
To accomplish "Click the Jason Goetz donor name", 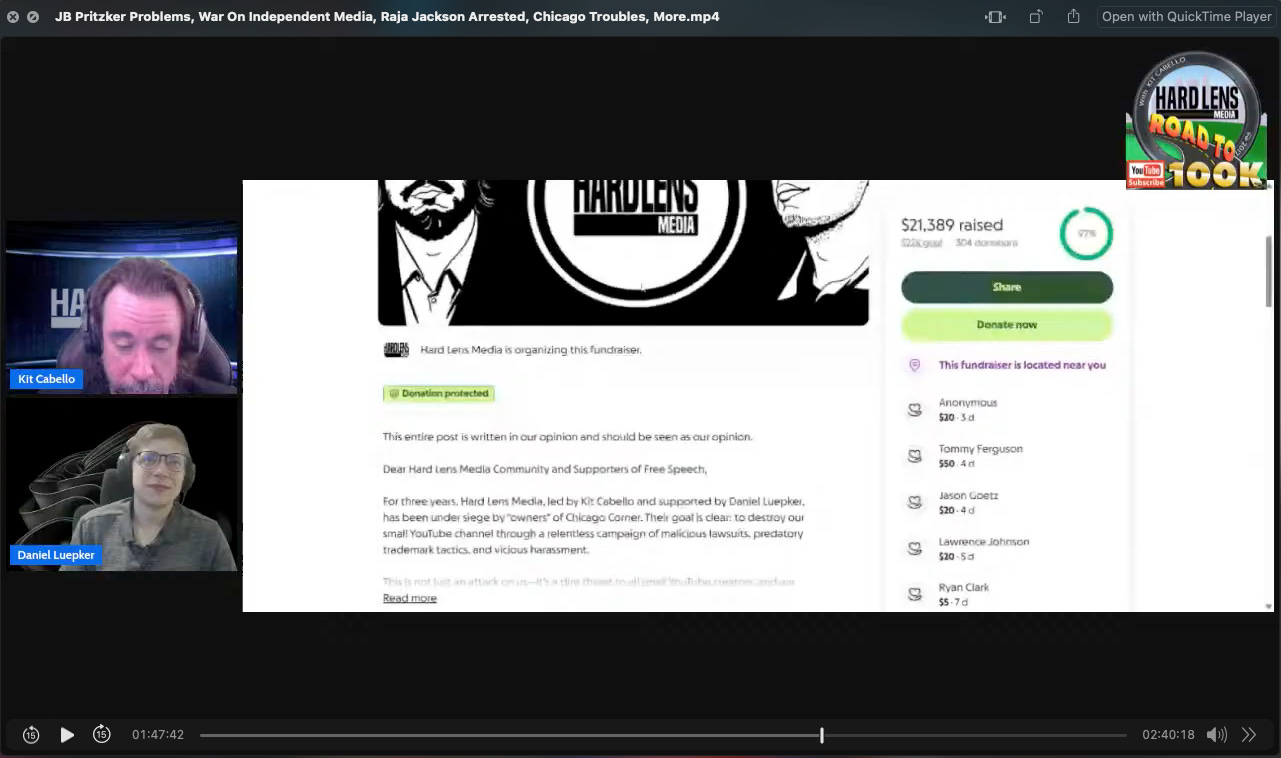I will (968, 496).
